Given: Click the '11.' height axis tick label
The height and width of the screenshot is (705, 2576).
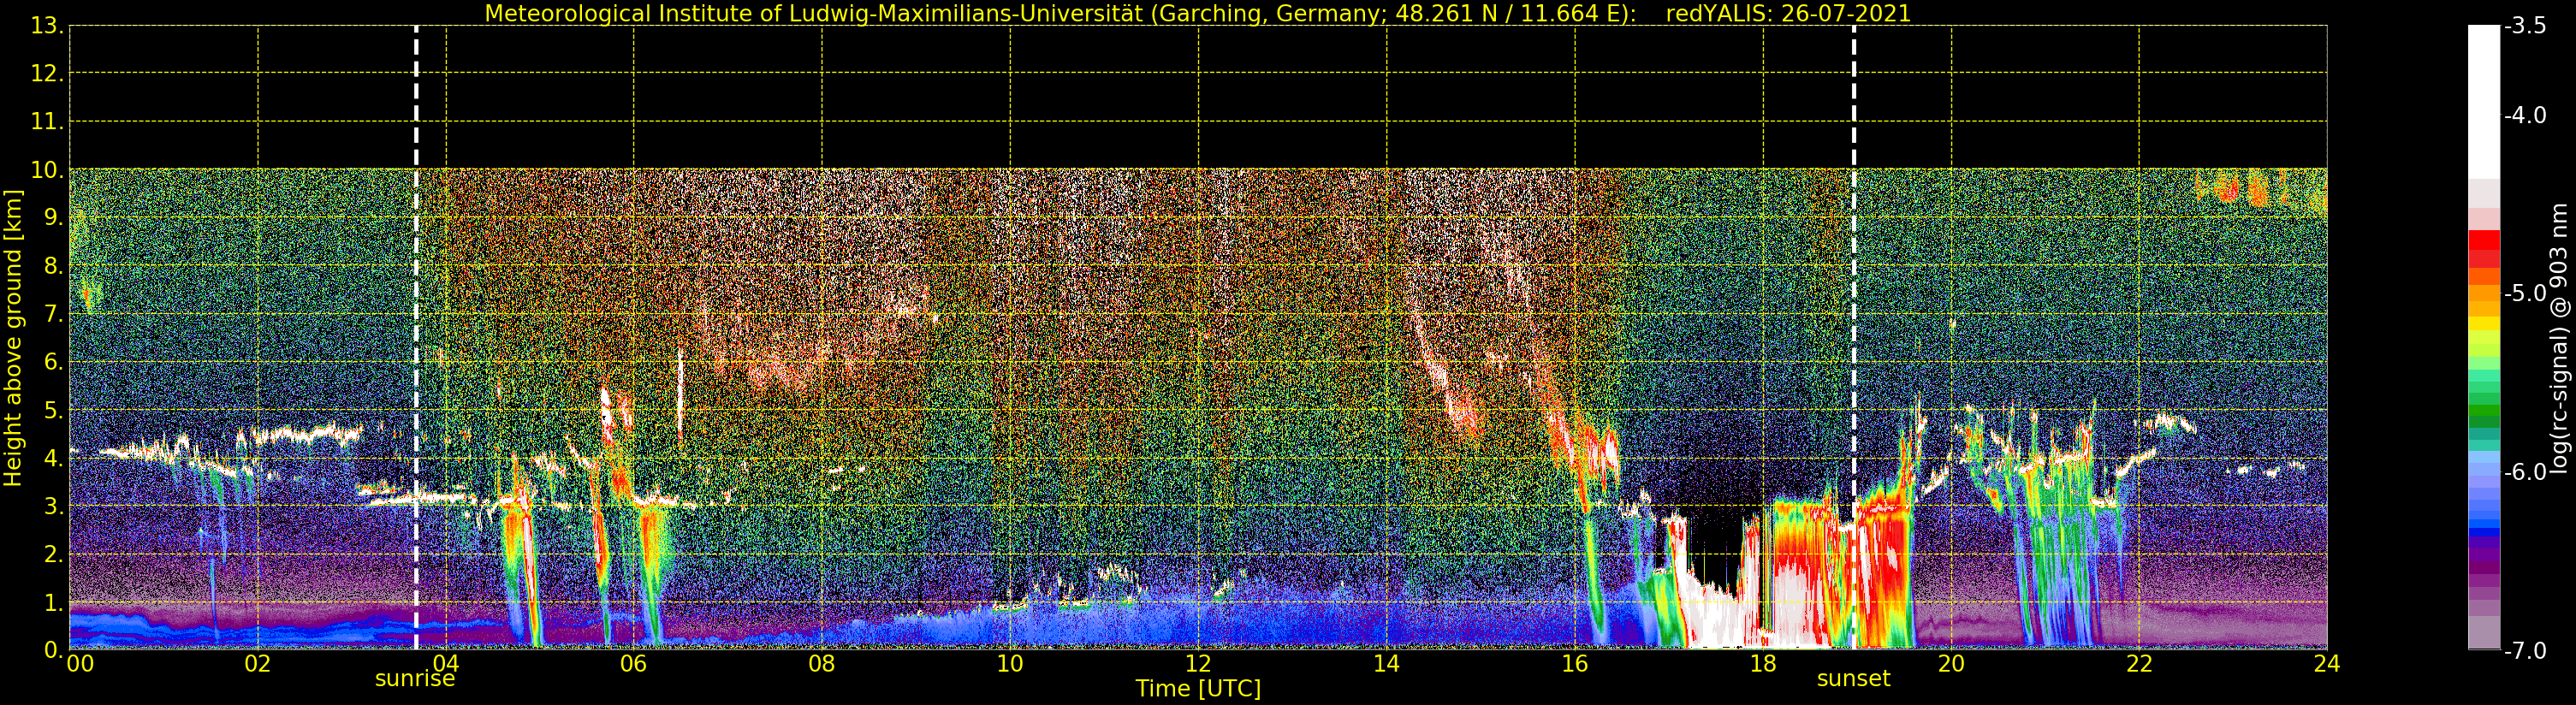Looking at the screenshot, I should point(47,122).
